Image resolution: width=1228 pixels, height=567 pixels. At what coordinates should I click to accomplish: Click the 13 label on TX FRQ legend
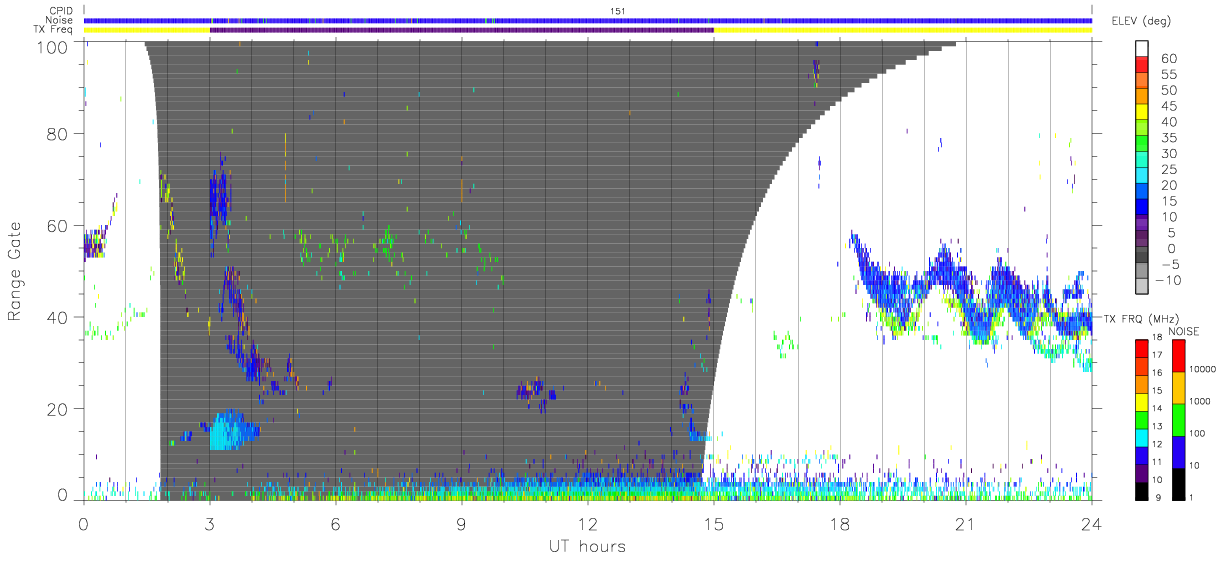(x=1155, y=426)
